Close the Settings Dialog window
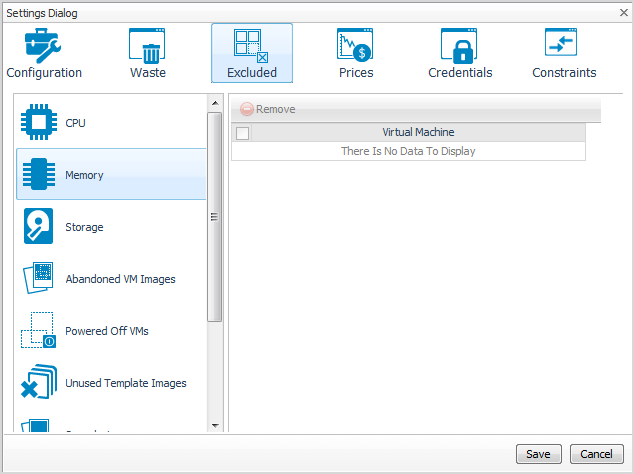634x474 pixels. pos(623,13)
